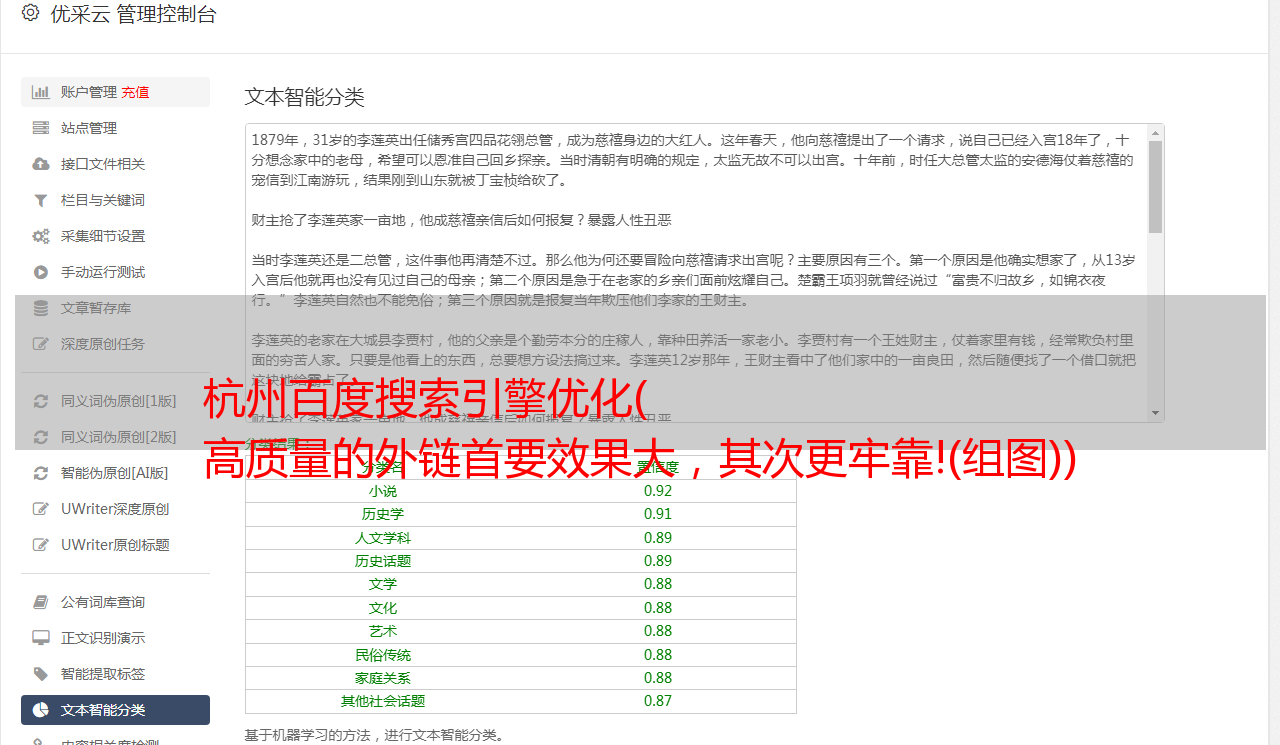Click the bar chart icon for 账户管理
The image size is (1280, 745).
coord(41,92)
